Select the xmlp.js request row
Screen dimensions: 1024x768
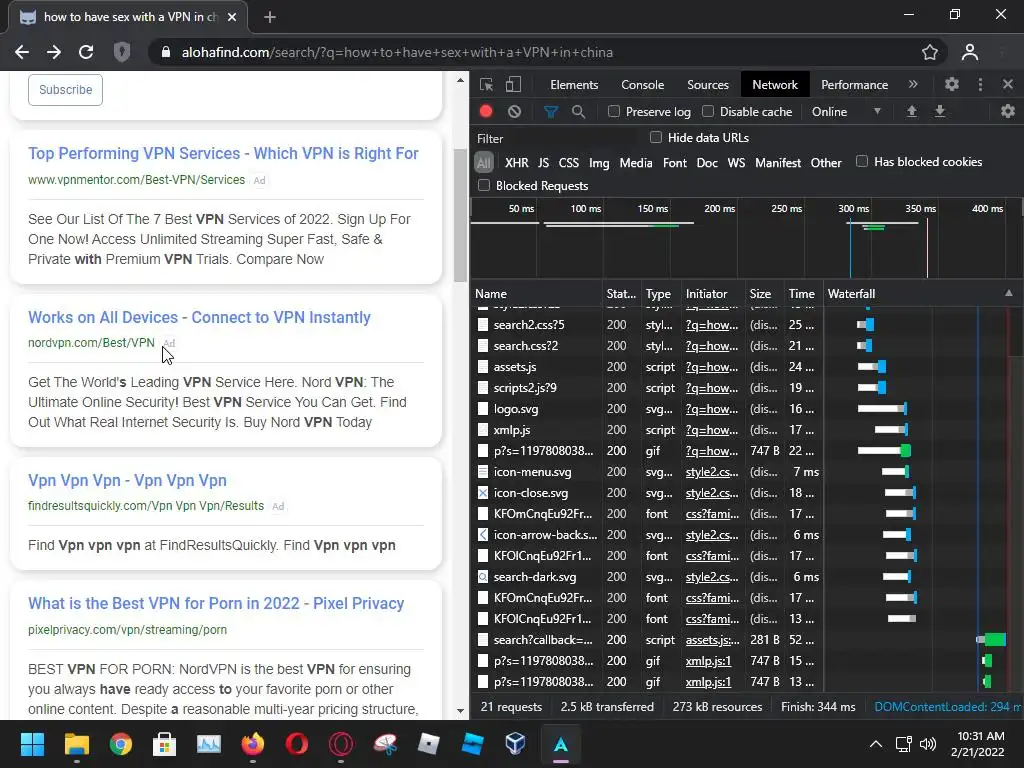(x=647, y=430)
